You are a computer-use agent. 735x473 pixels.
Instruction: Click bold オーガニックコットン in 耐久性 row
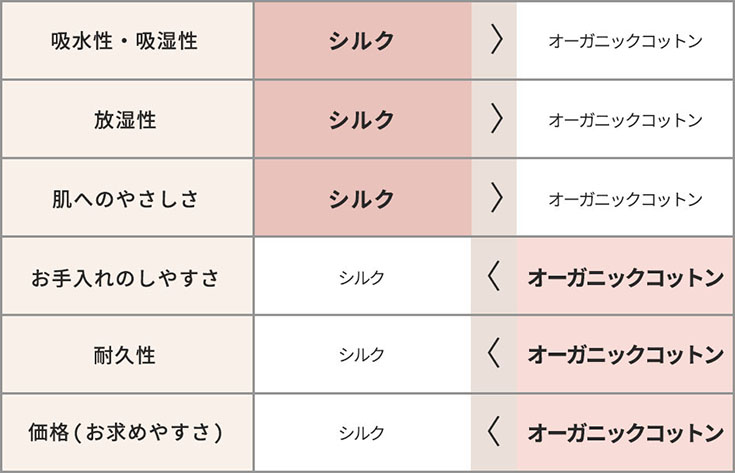[625, 355]
